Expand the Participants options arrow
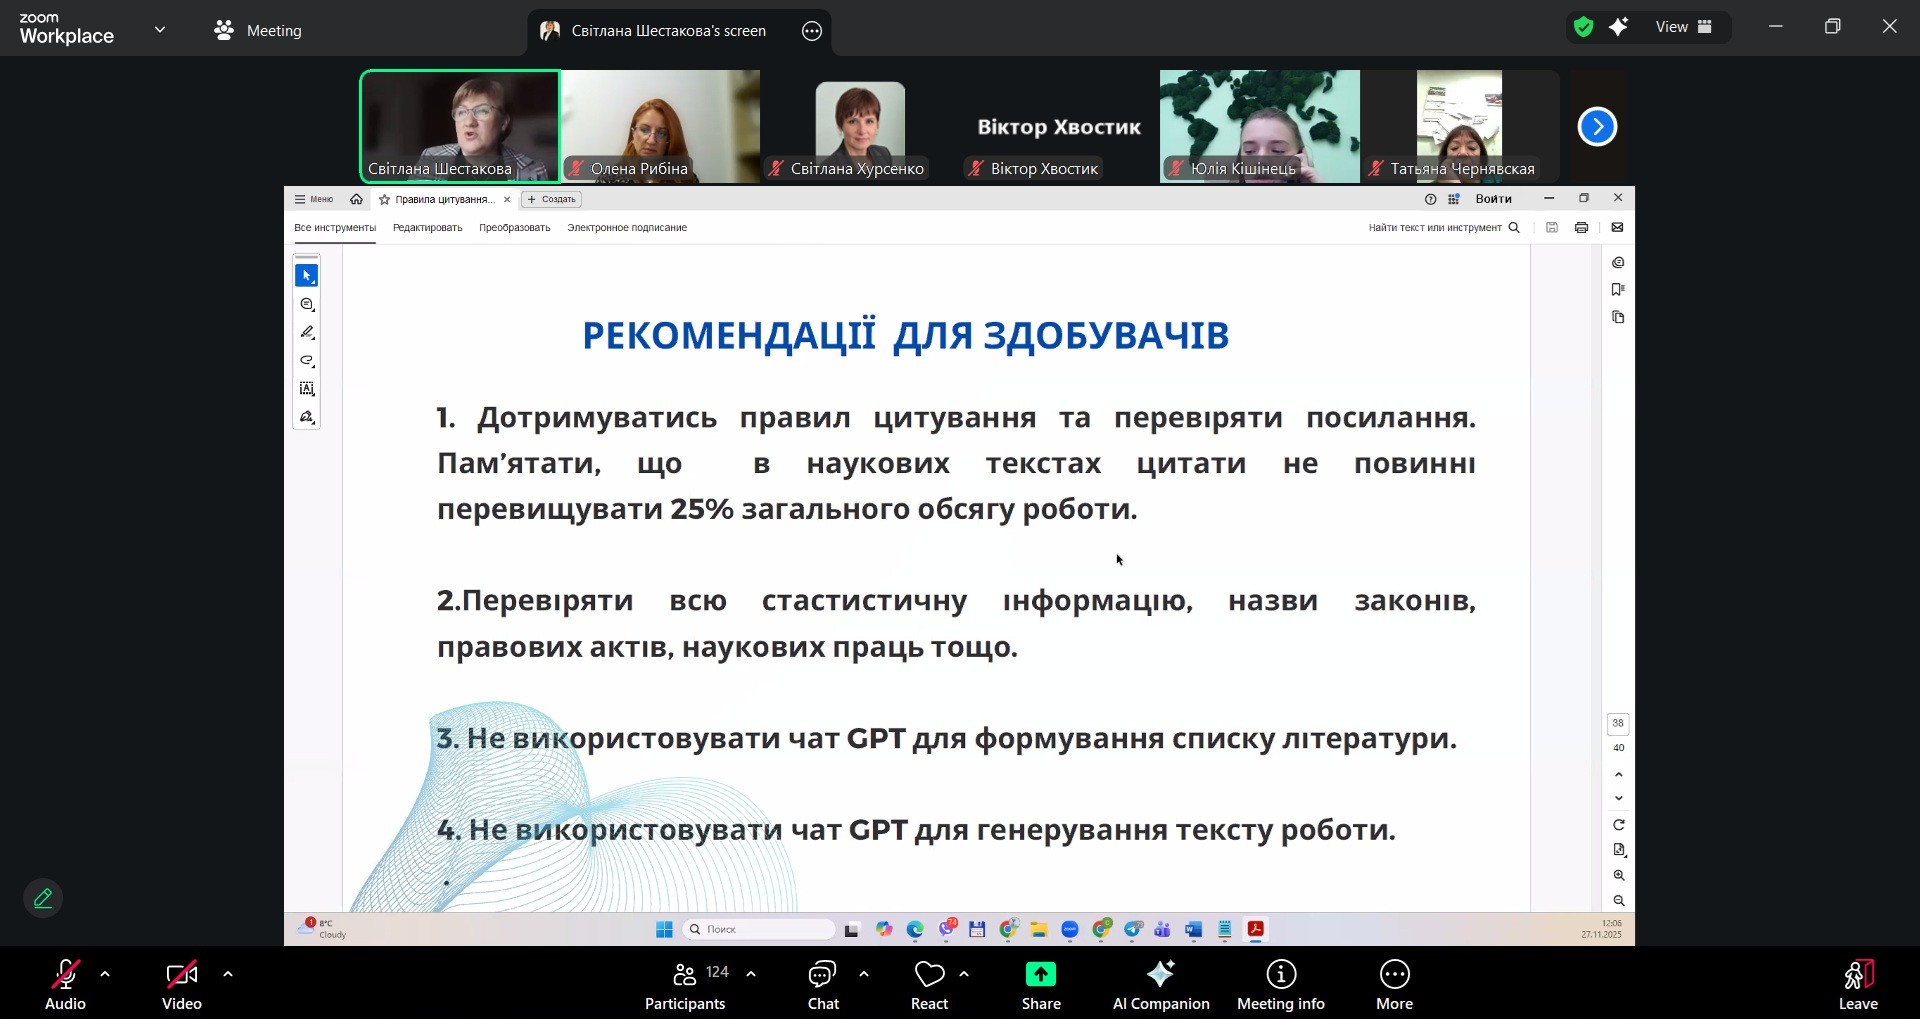This screenshot has height=1019, width=1920. tap(751, 974)
